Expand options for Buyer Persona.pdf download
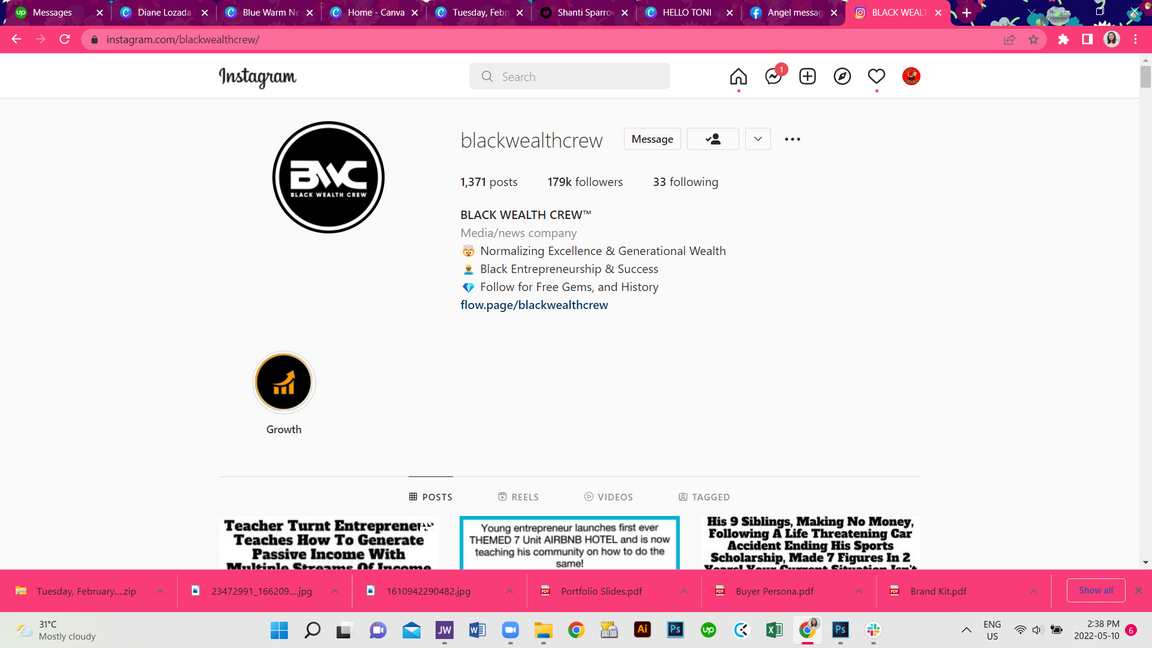The image size is (1152, 648). coord(859,591)
